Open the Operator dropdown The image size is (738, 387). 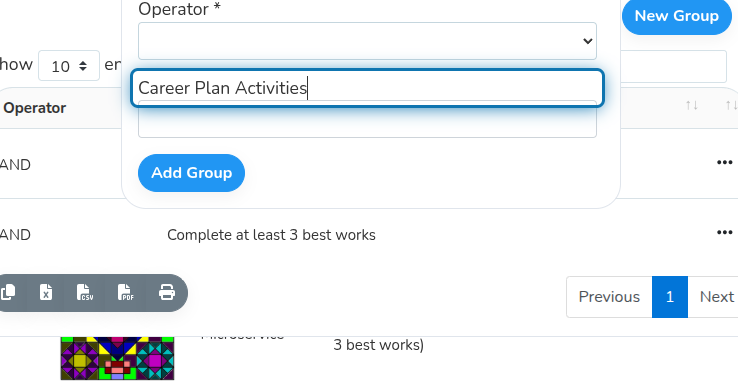[367, 41]
